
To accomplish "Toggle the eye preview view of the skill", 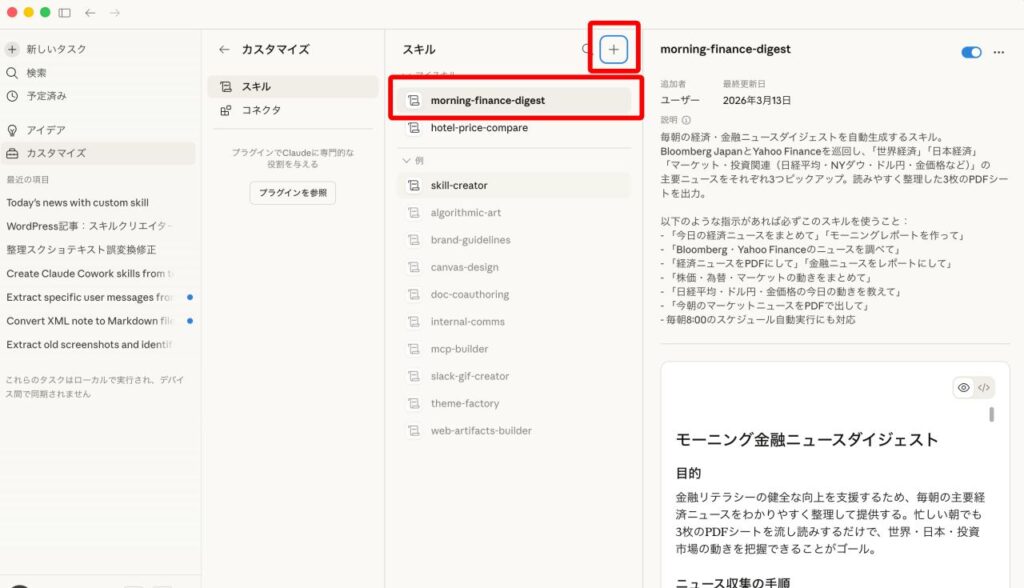I will (964, 388).
